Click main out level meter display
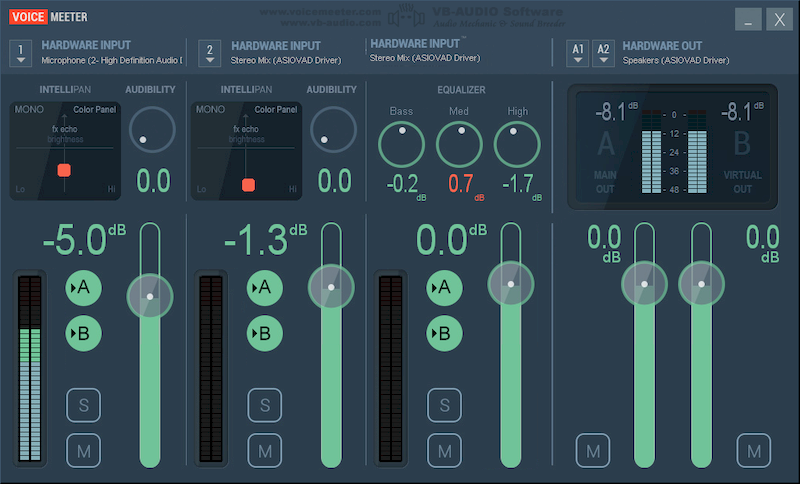Image resolution: width=800 pixels, height=484 pixels. pos(674,151)
